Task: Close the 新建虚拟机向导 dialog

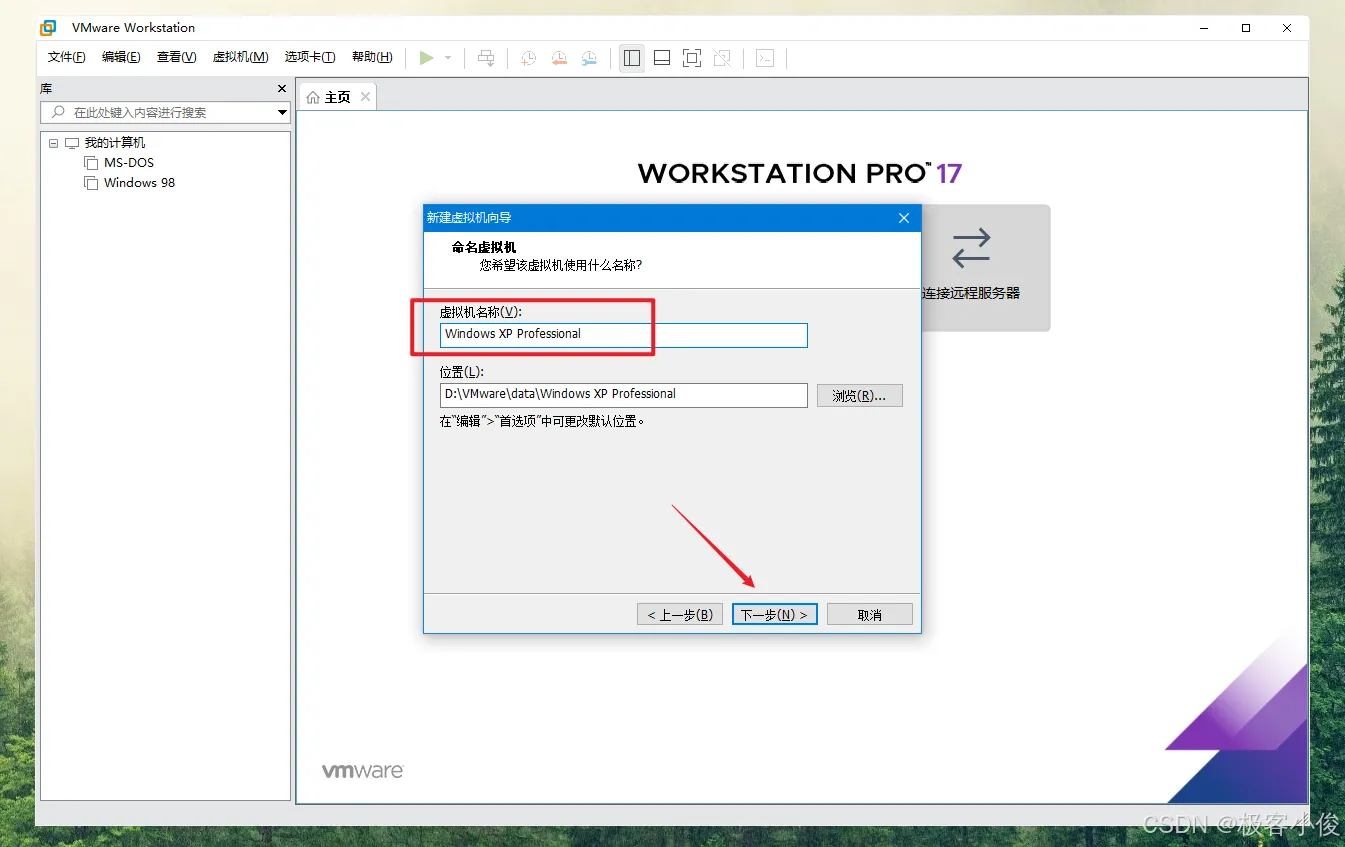Action: click(904, 218)
